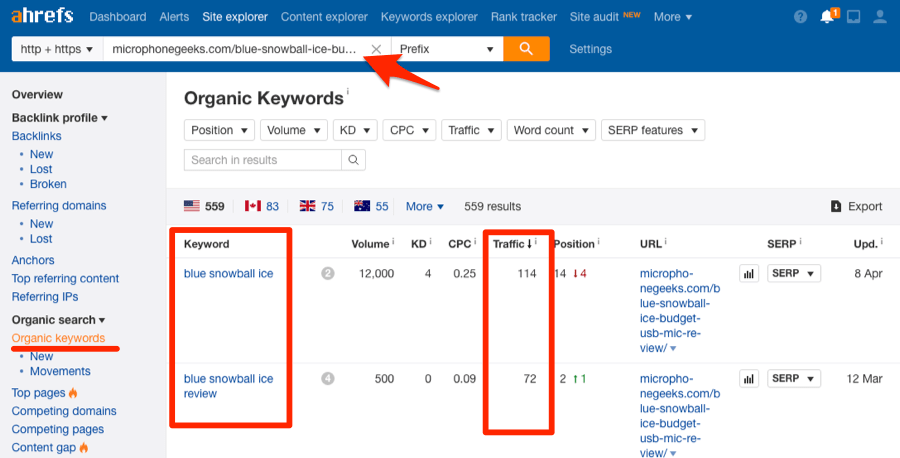The width and height of the screenshot is (900, 458).
Task: Open the KD filter dropdown
Action: pyautogui.click(x=355, y=130)
